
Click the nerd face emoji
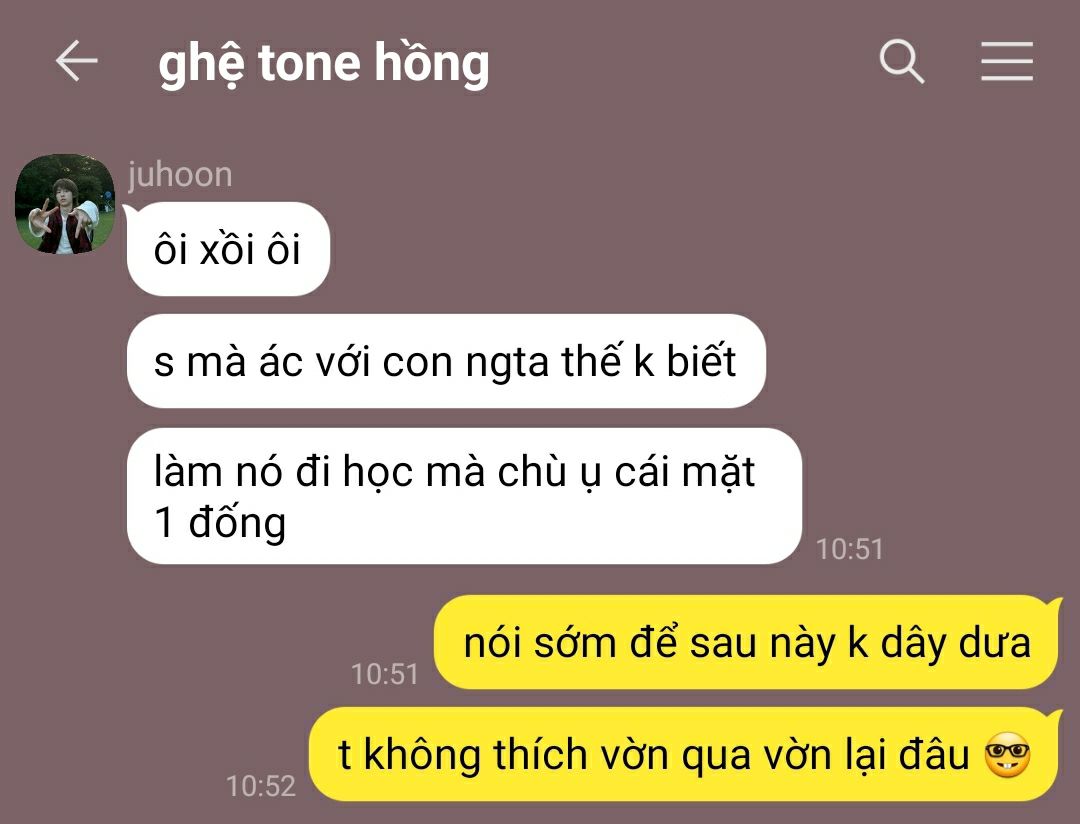point(1007,755)
